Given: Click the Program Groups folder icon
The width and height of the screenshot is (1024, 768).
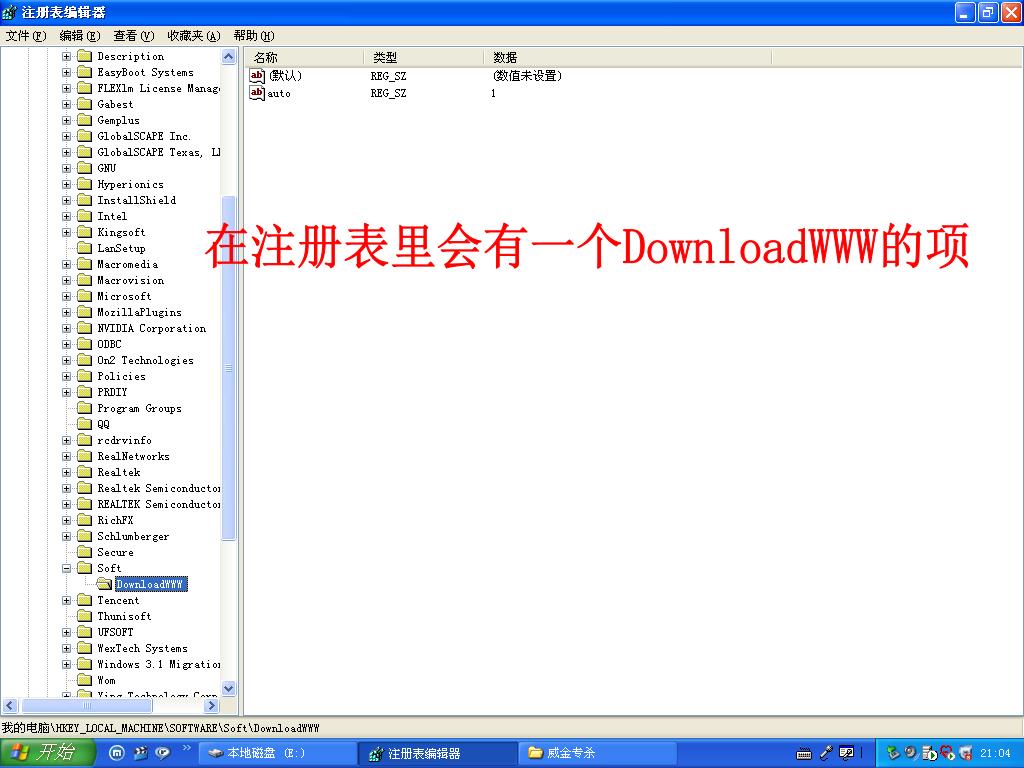Looking at the screenshot, I should coord(84,408).
